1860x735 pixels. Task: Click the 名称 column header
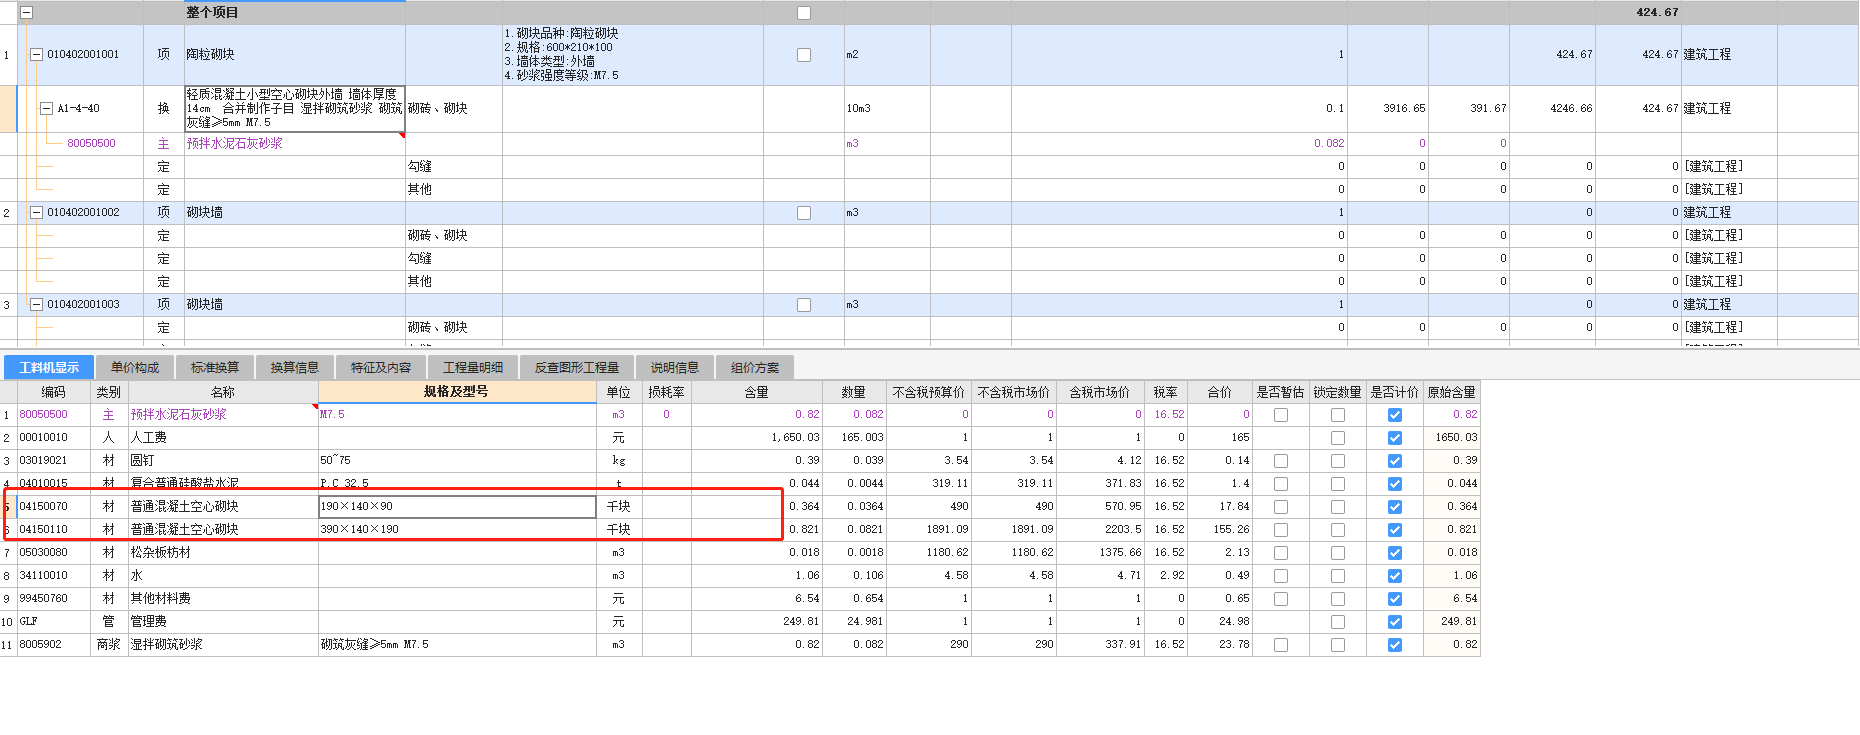(222, 392)
